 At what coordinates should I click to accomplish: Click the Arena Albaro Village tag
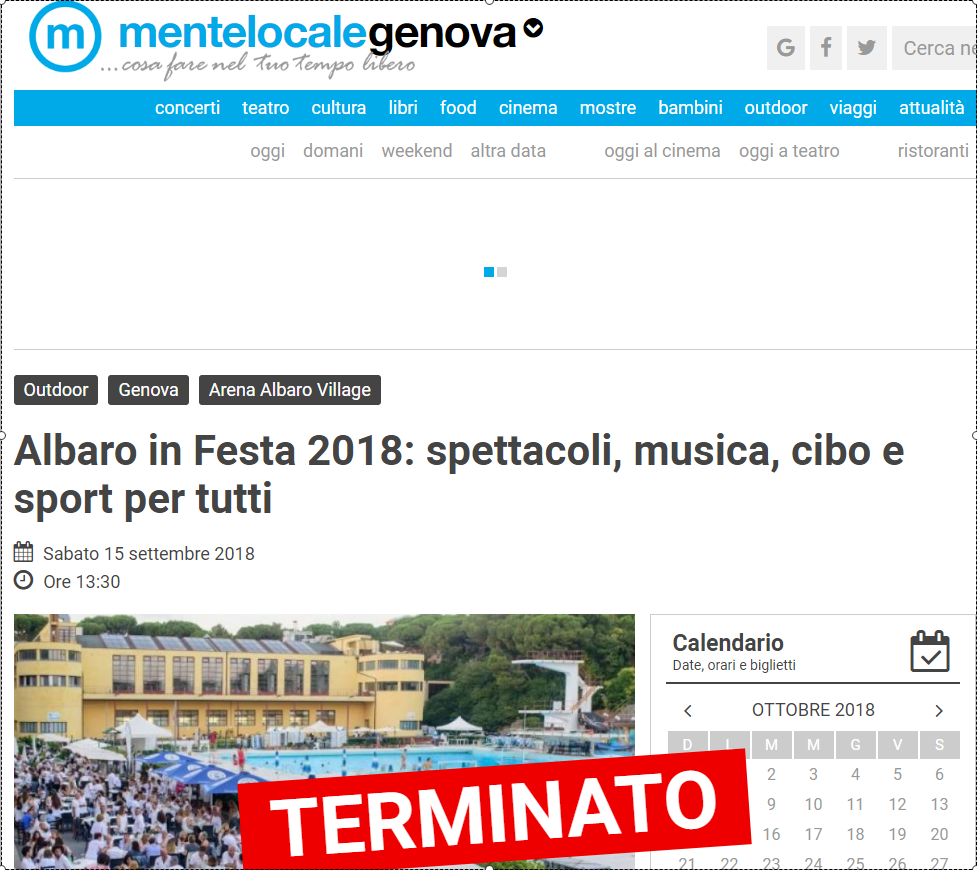[290, 390]
